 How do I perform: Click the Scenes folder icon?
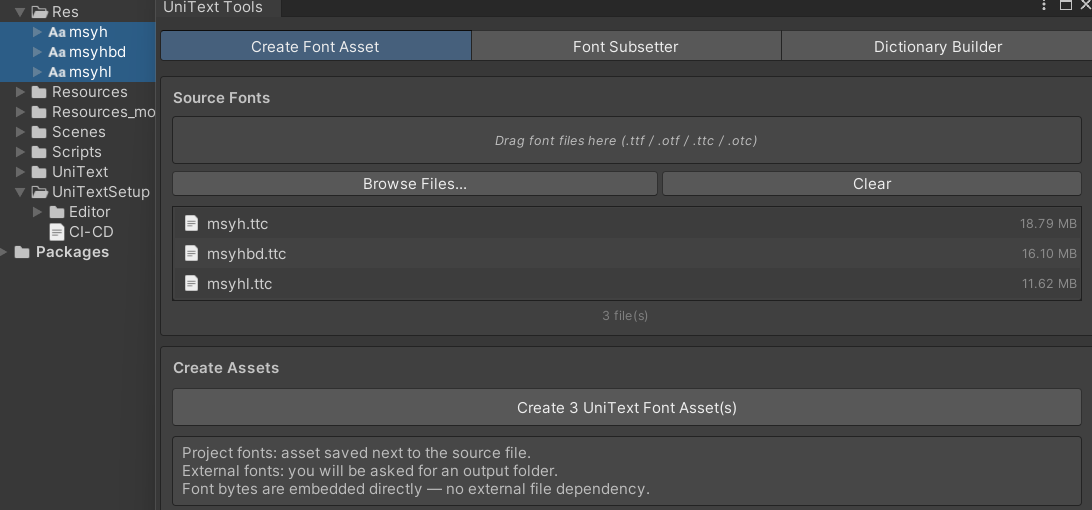(x=40, y=132)
